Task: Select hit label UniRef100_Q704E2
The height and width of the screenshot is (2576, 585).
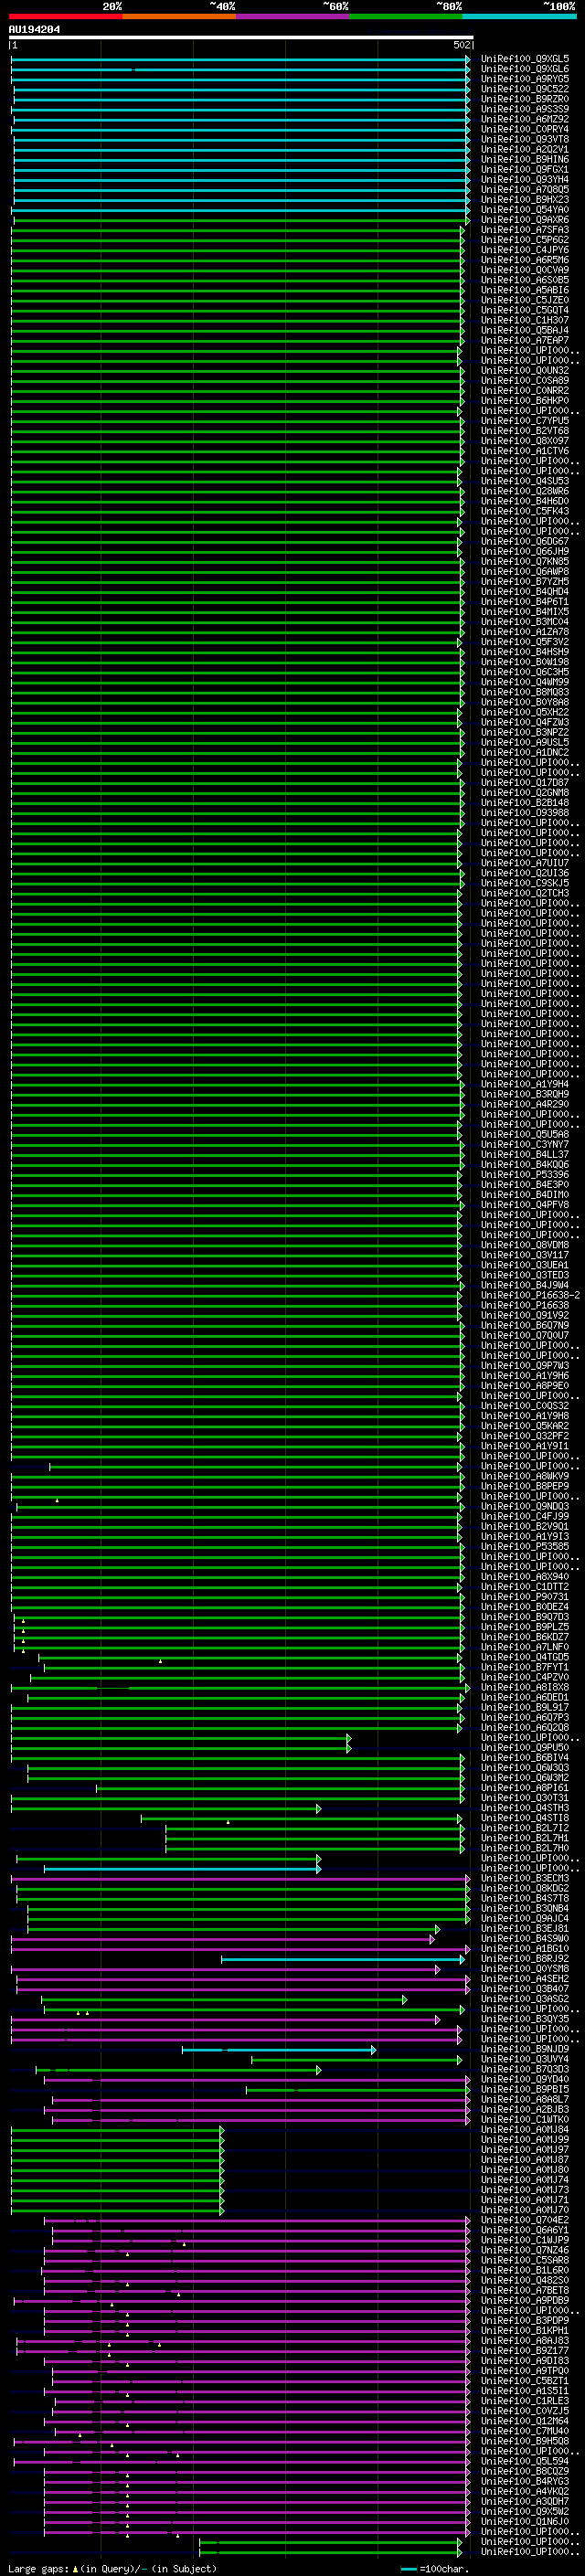Action: tap(525, 2220)
